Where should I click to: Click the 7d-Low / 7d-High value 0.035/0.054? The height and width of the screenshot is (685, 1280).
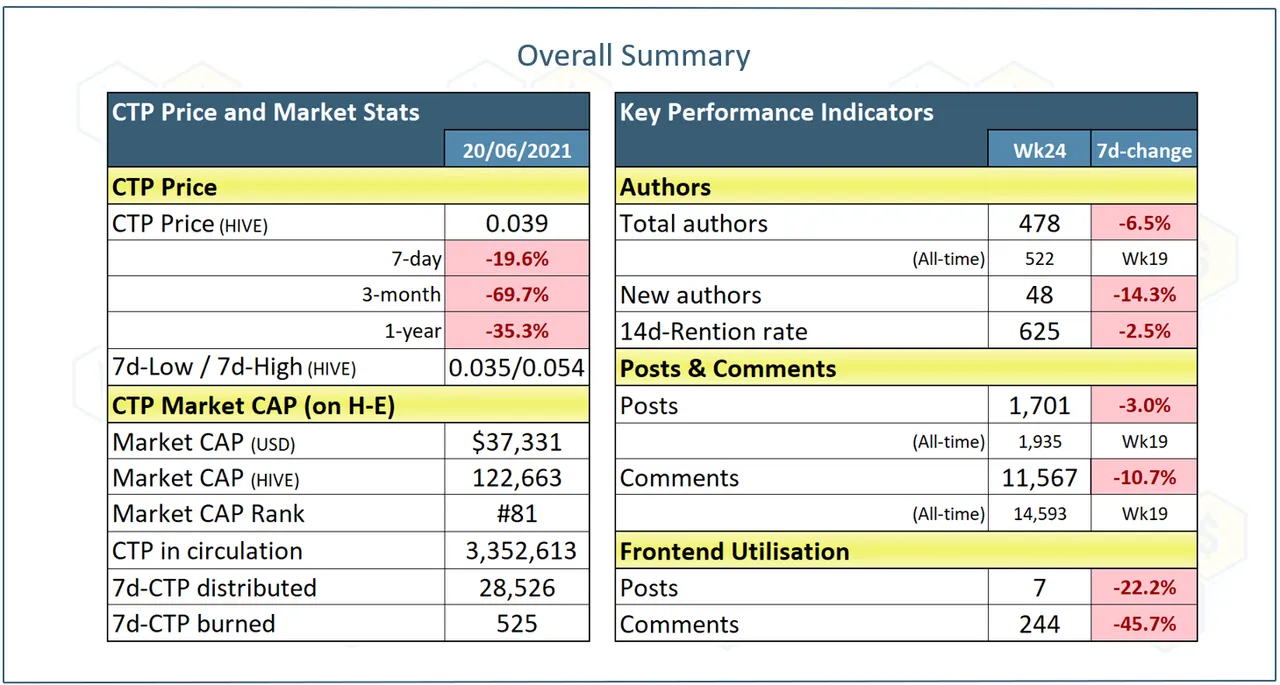click(x=517, y=367)
